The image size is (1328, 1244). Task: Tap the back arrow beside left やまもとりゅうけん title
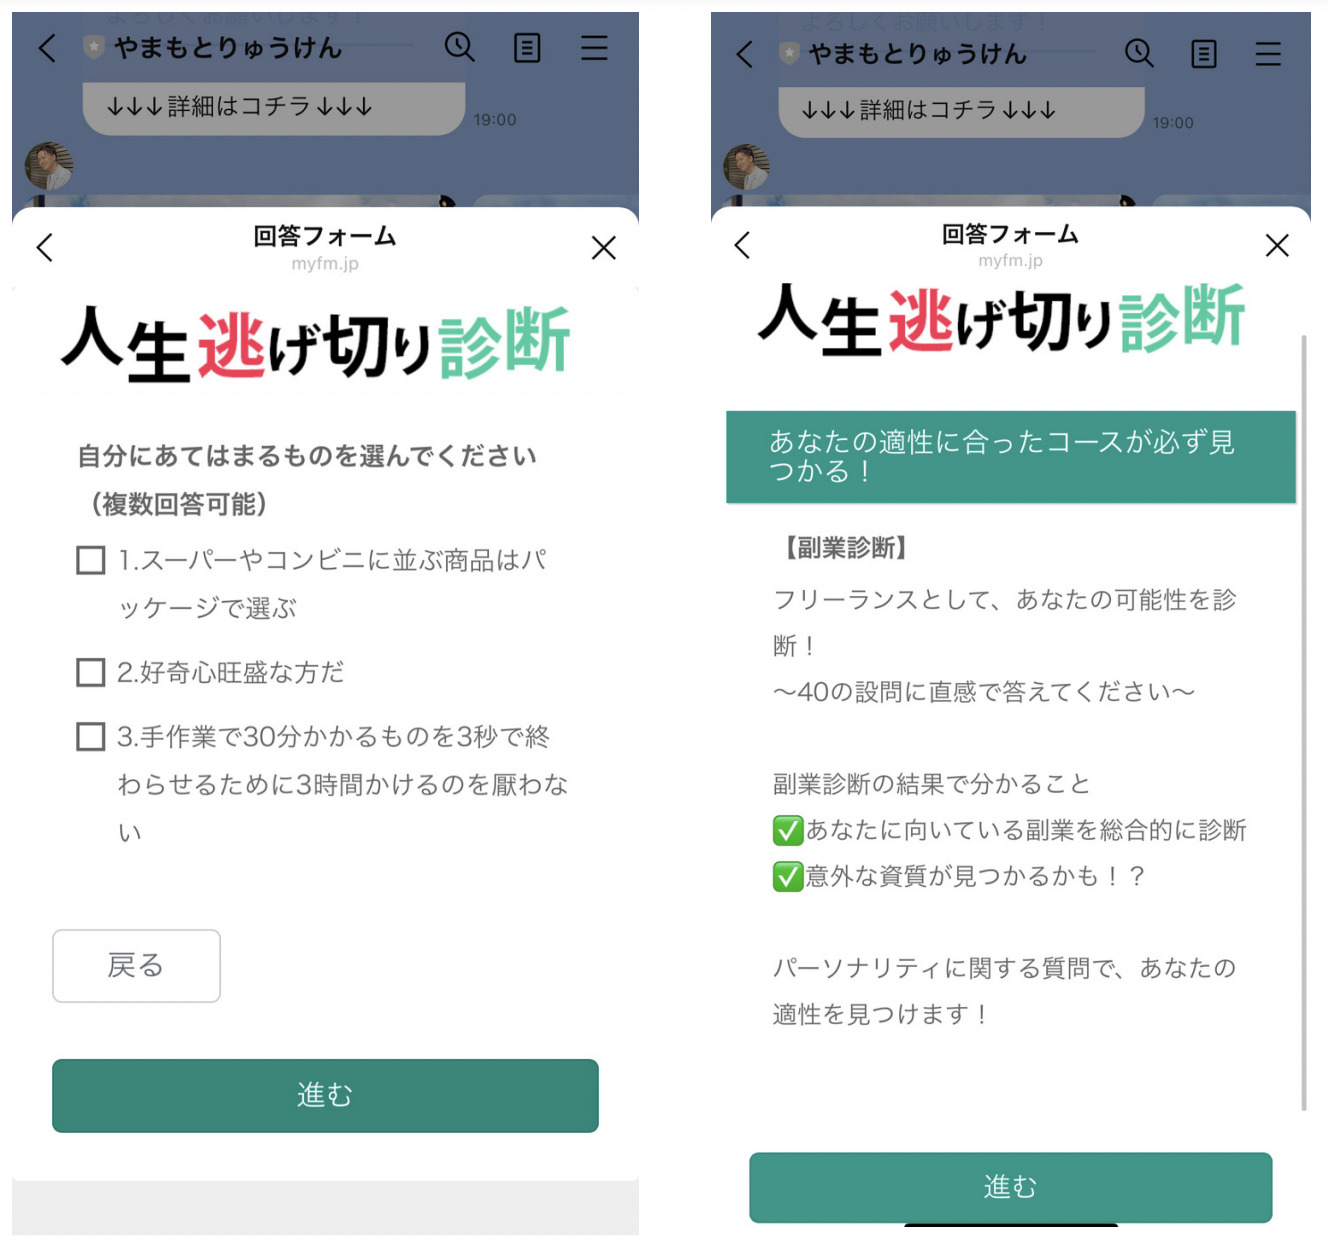click(x=47, y=47)
